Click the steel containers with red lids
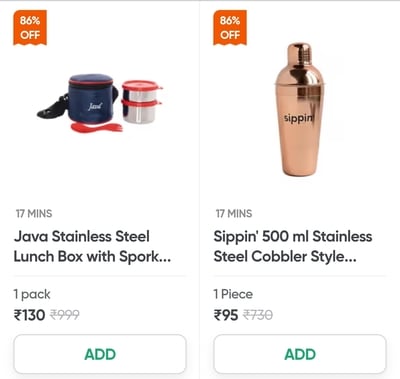 (x=141, y=101)
